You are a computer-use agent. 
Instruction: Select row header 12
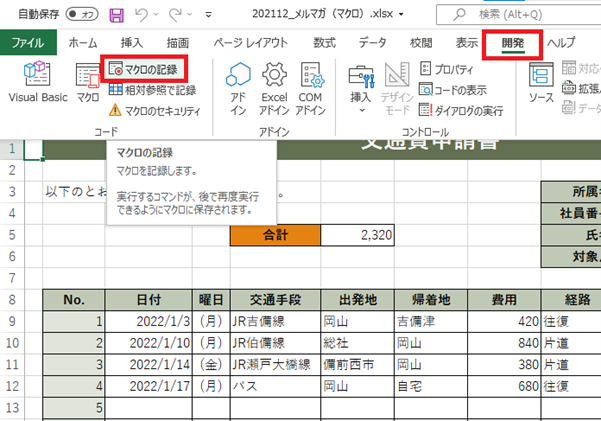(12, 386)
